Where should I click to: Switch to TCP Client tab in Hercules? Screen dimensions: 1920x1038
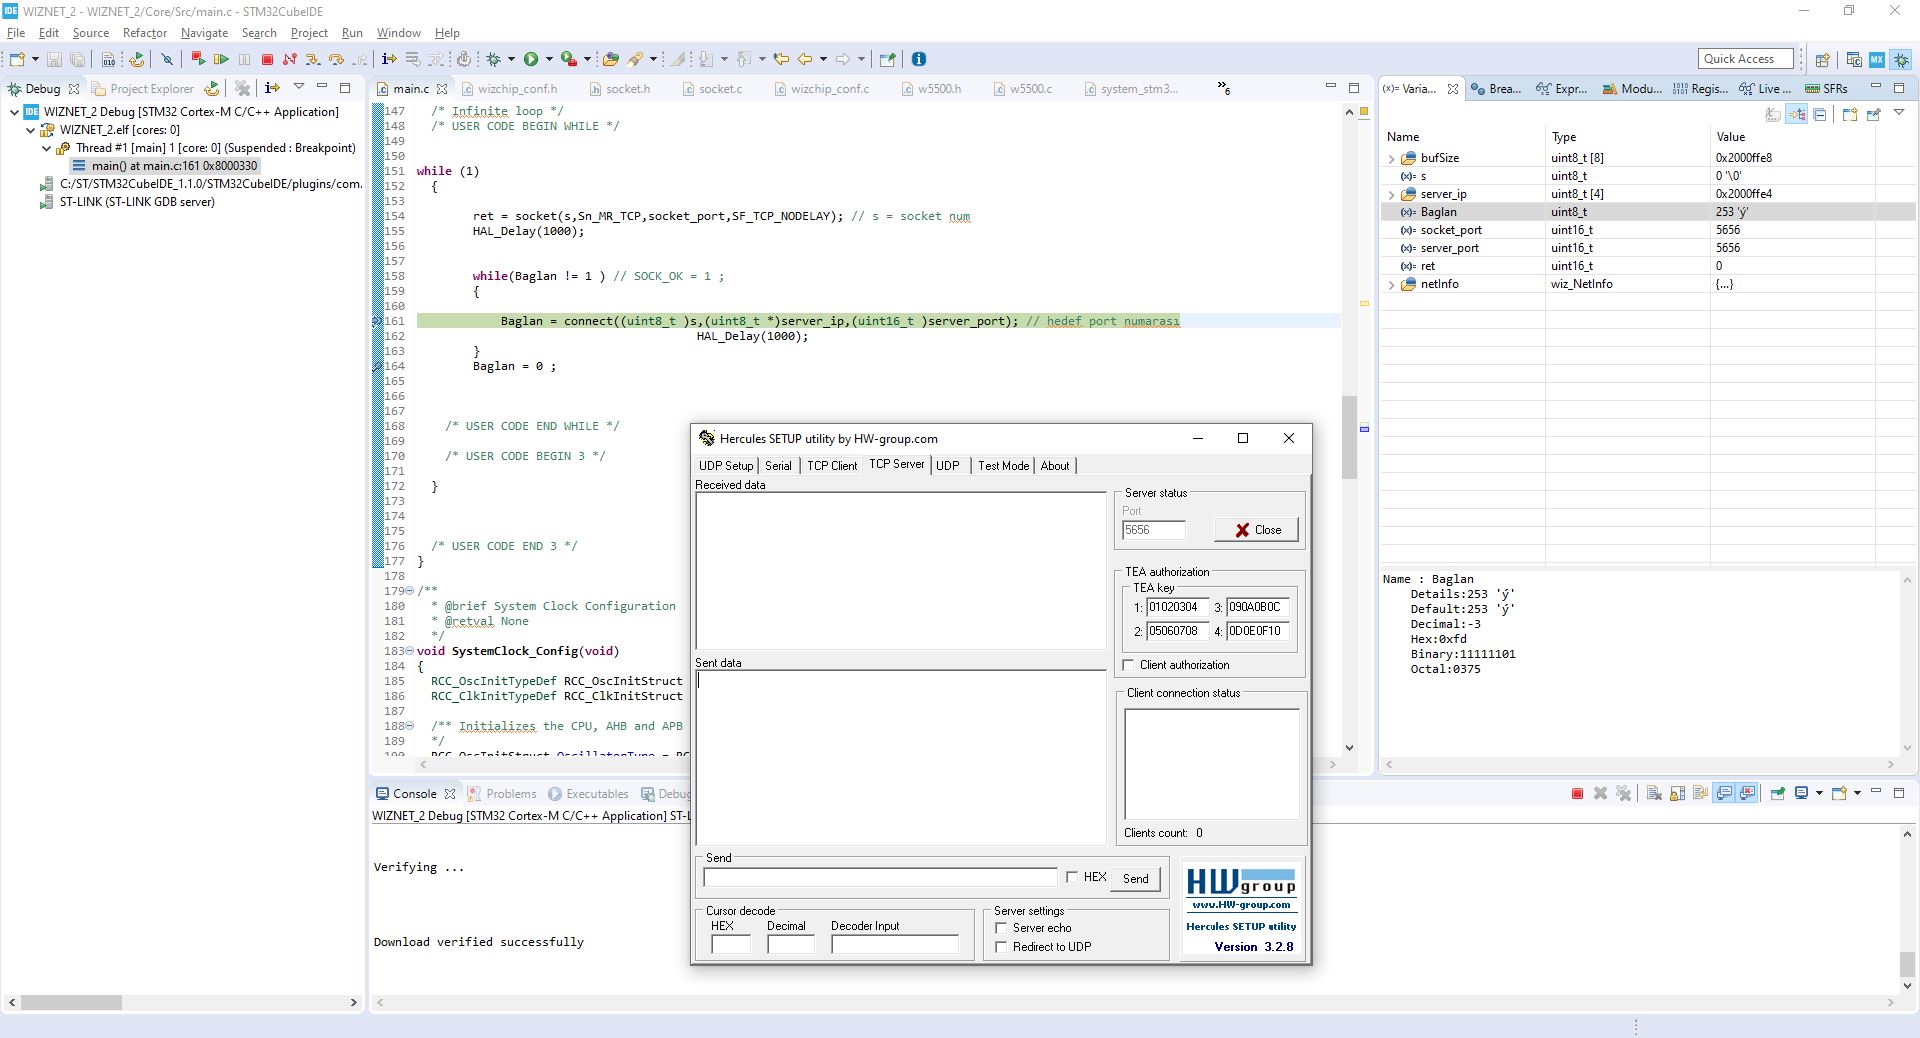tap(832, 466)
